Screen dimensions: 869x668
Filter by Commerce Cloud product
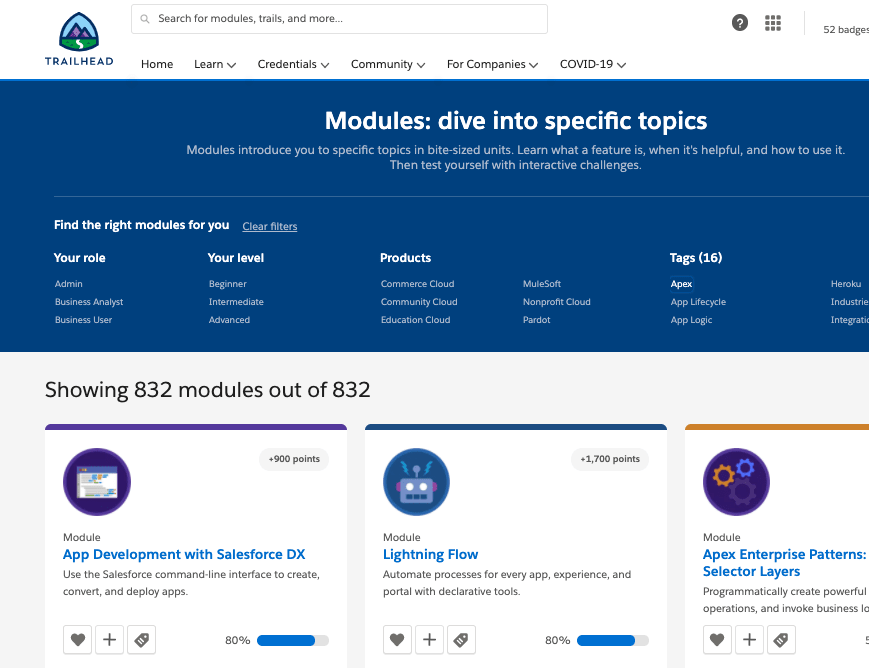click(417, 284)
